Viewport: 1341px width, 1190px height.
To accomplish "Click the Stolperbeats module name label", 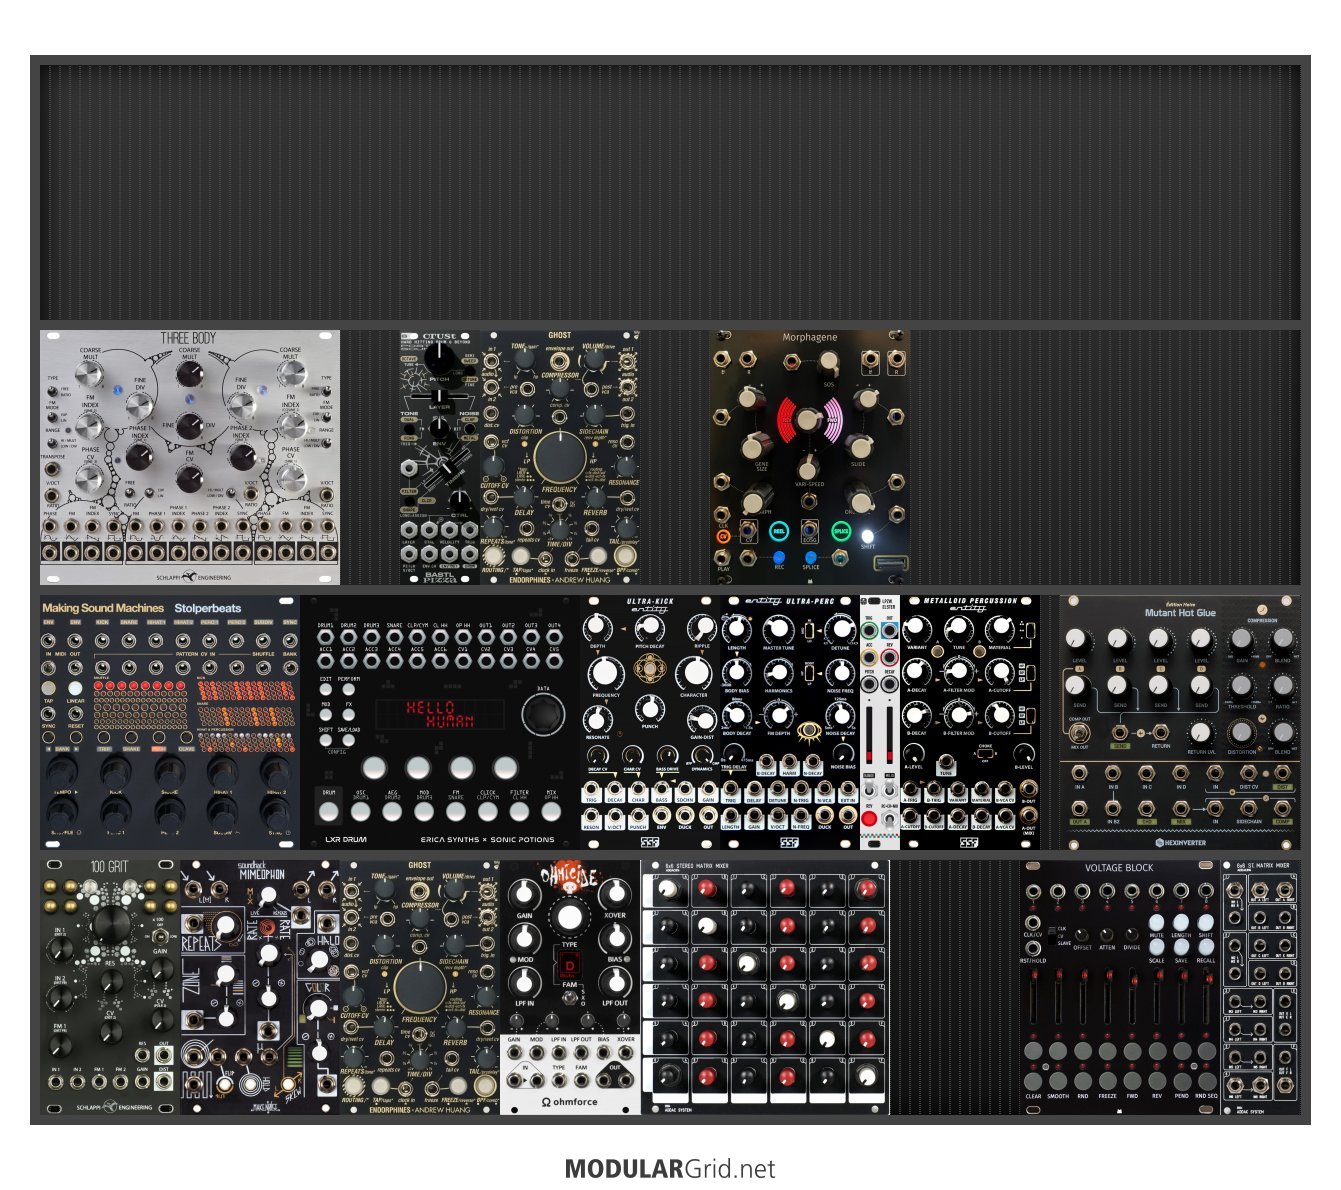I will (207, 608).
